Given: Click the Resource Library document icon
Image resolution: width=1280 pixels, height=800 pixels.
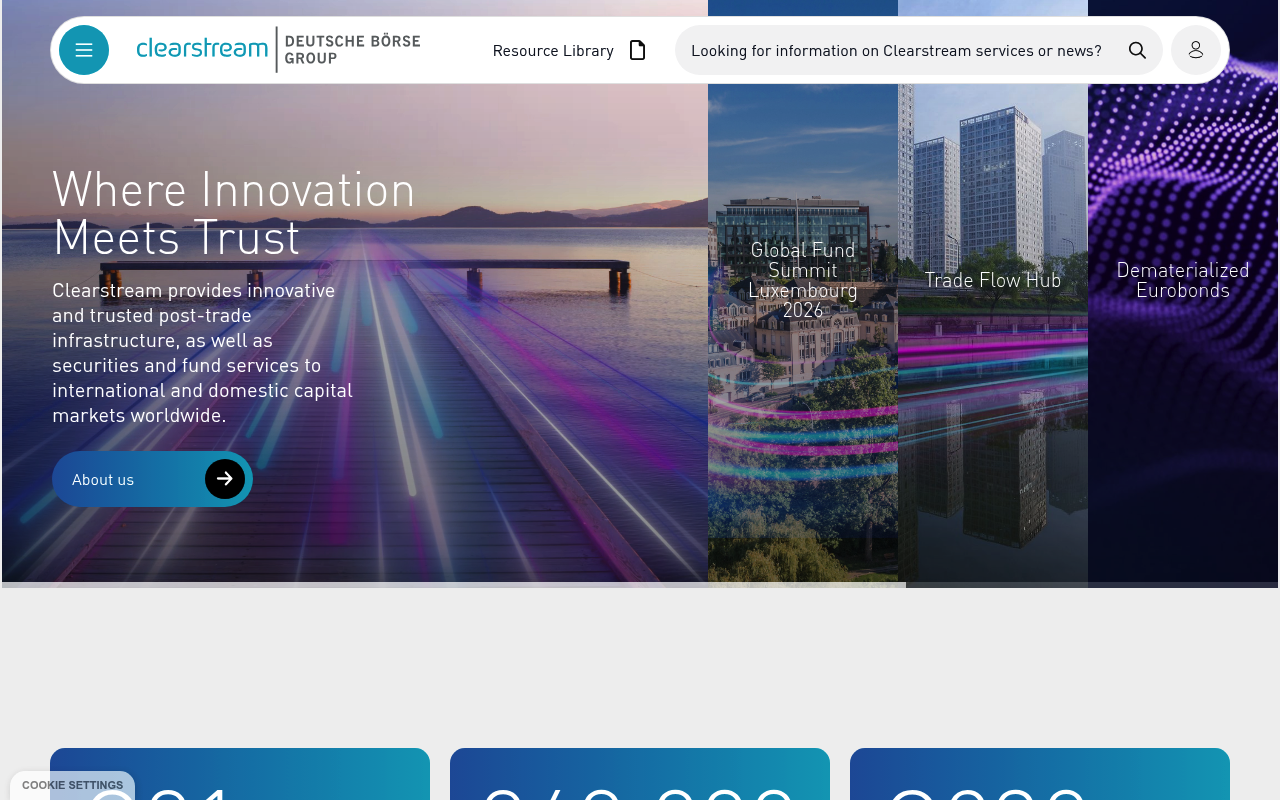Looking at the screenshot, I should 637,50.
